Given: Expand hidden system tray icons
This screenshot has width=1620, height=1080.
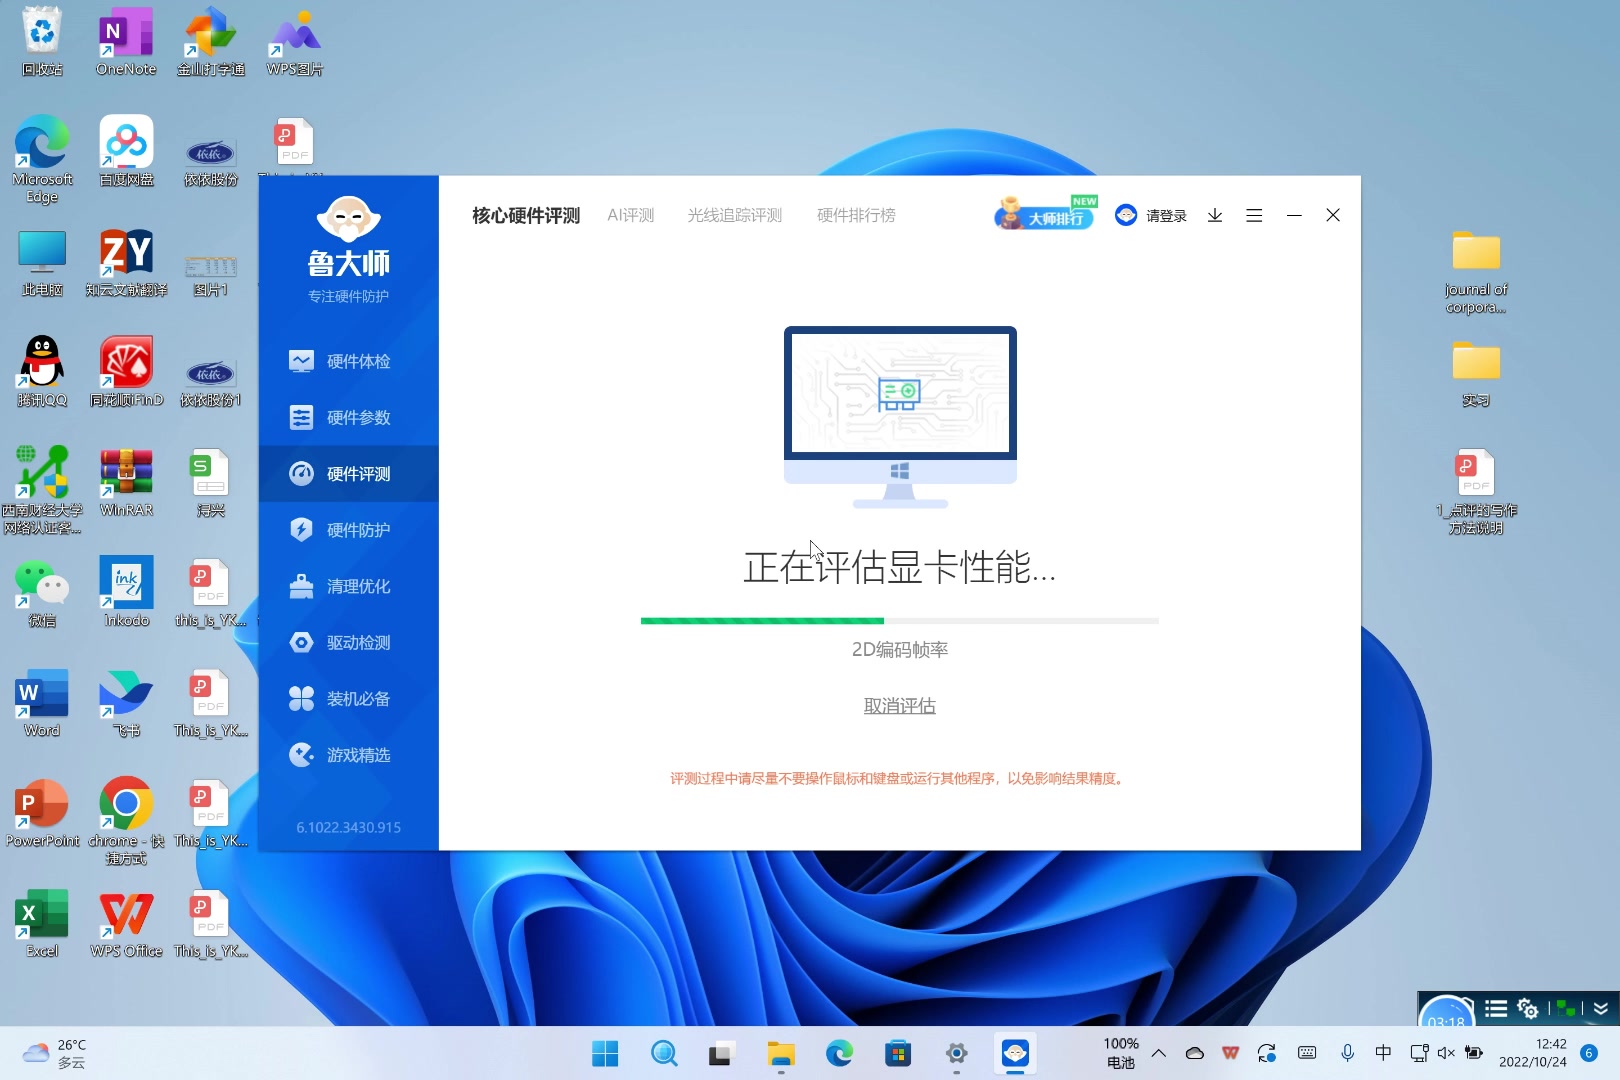Looking at the screenshot, I should pyautogui.click(x=1158, y=1053).
